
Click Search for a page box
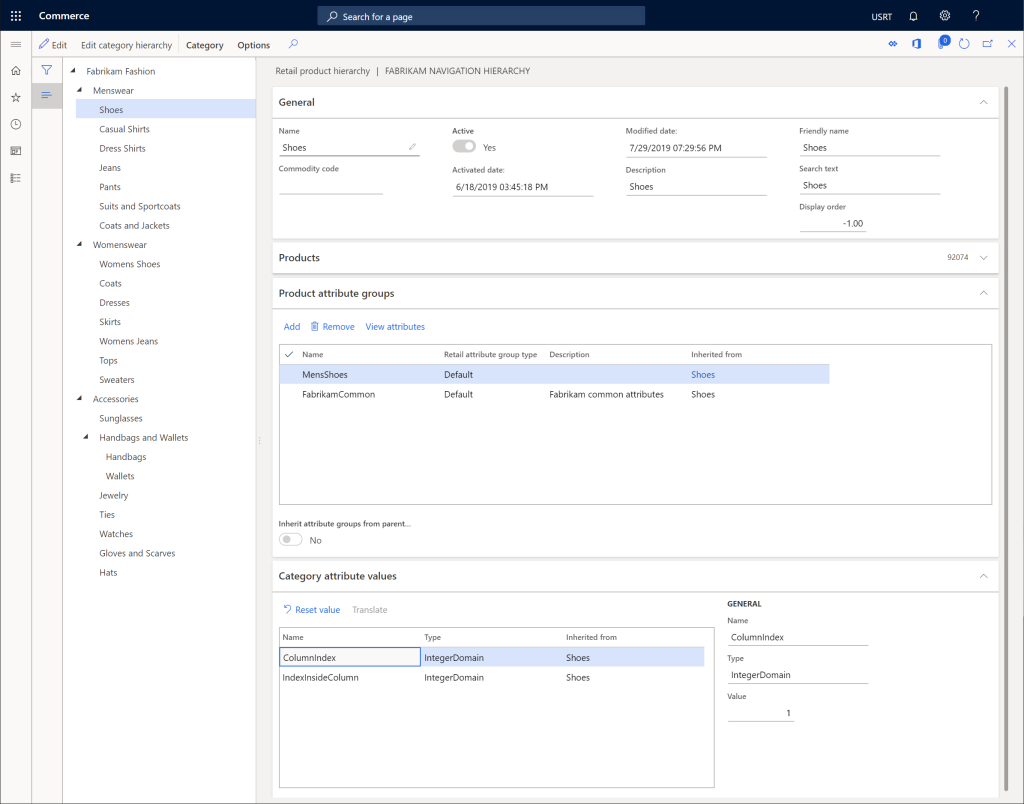(x=481, y=16)
